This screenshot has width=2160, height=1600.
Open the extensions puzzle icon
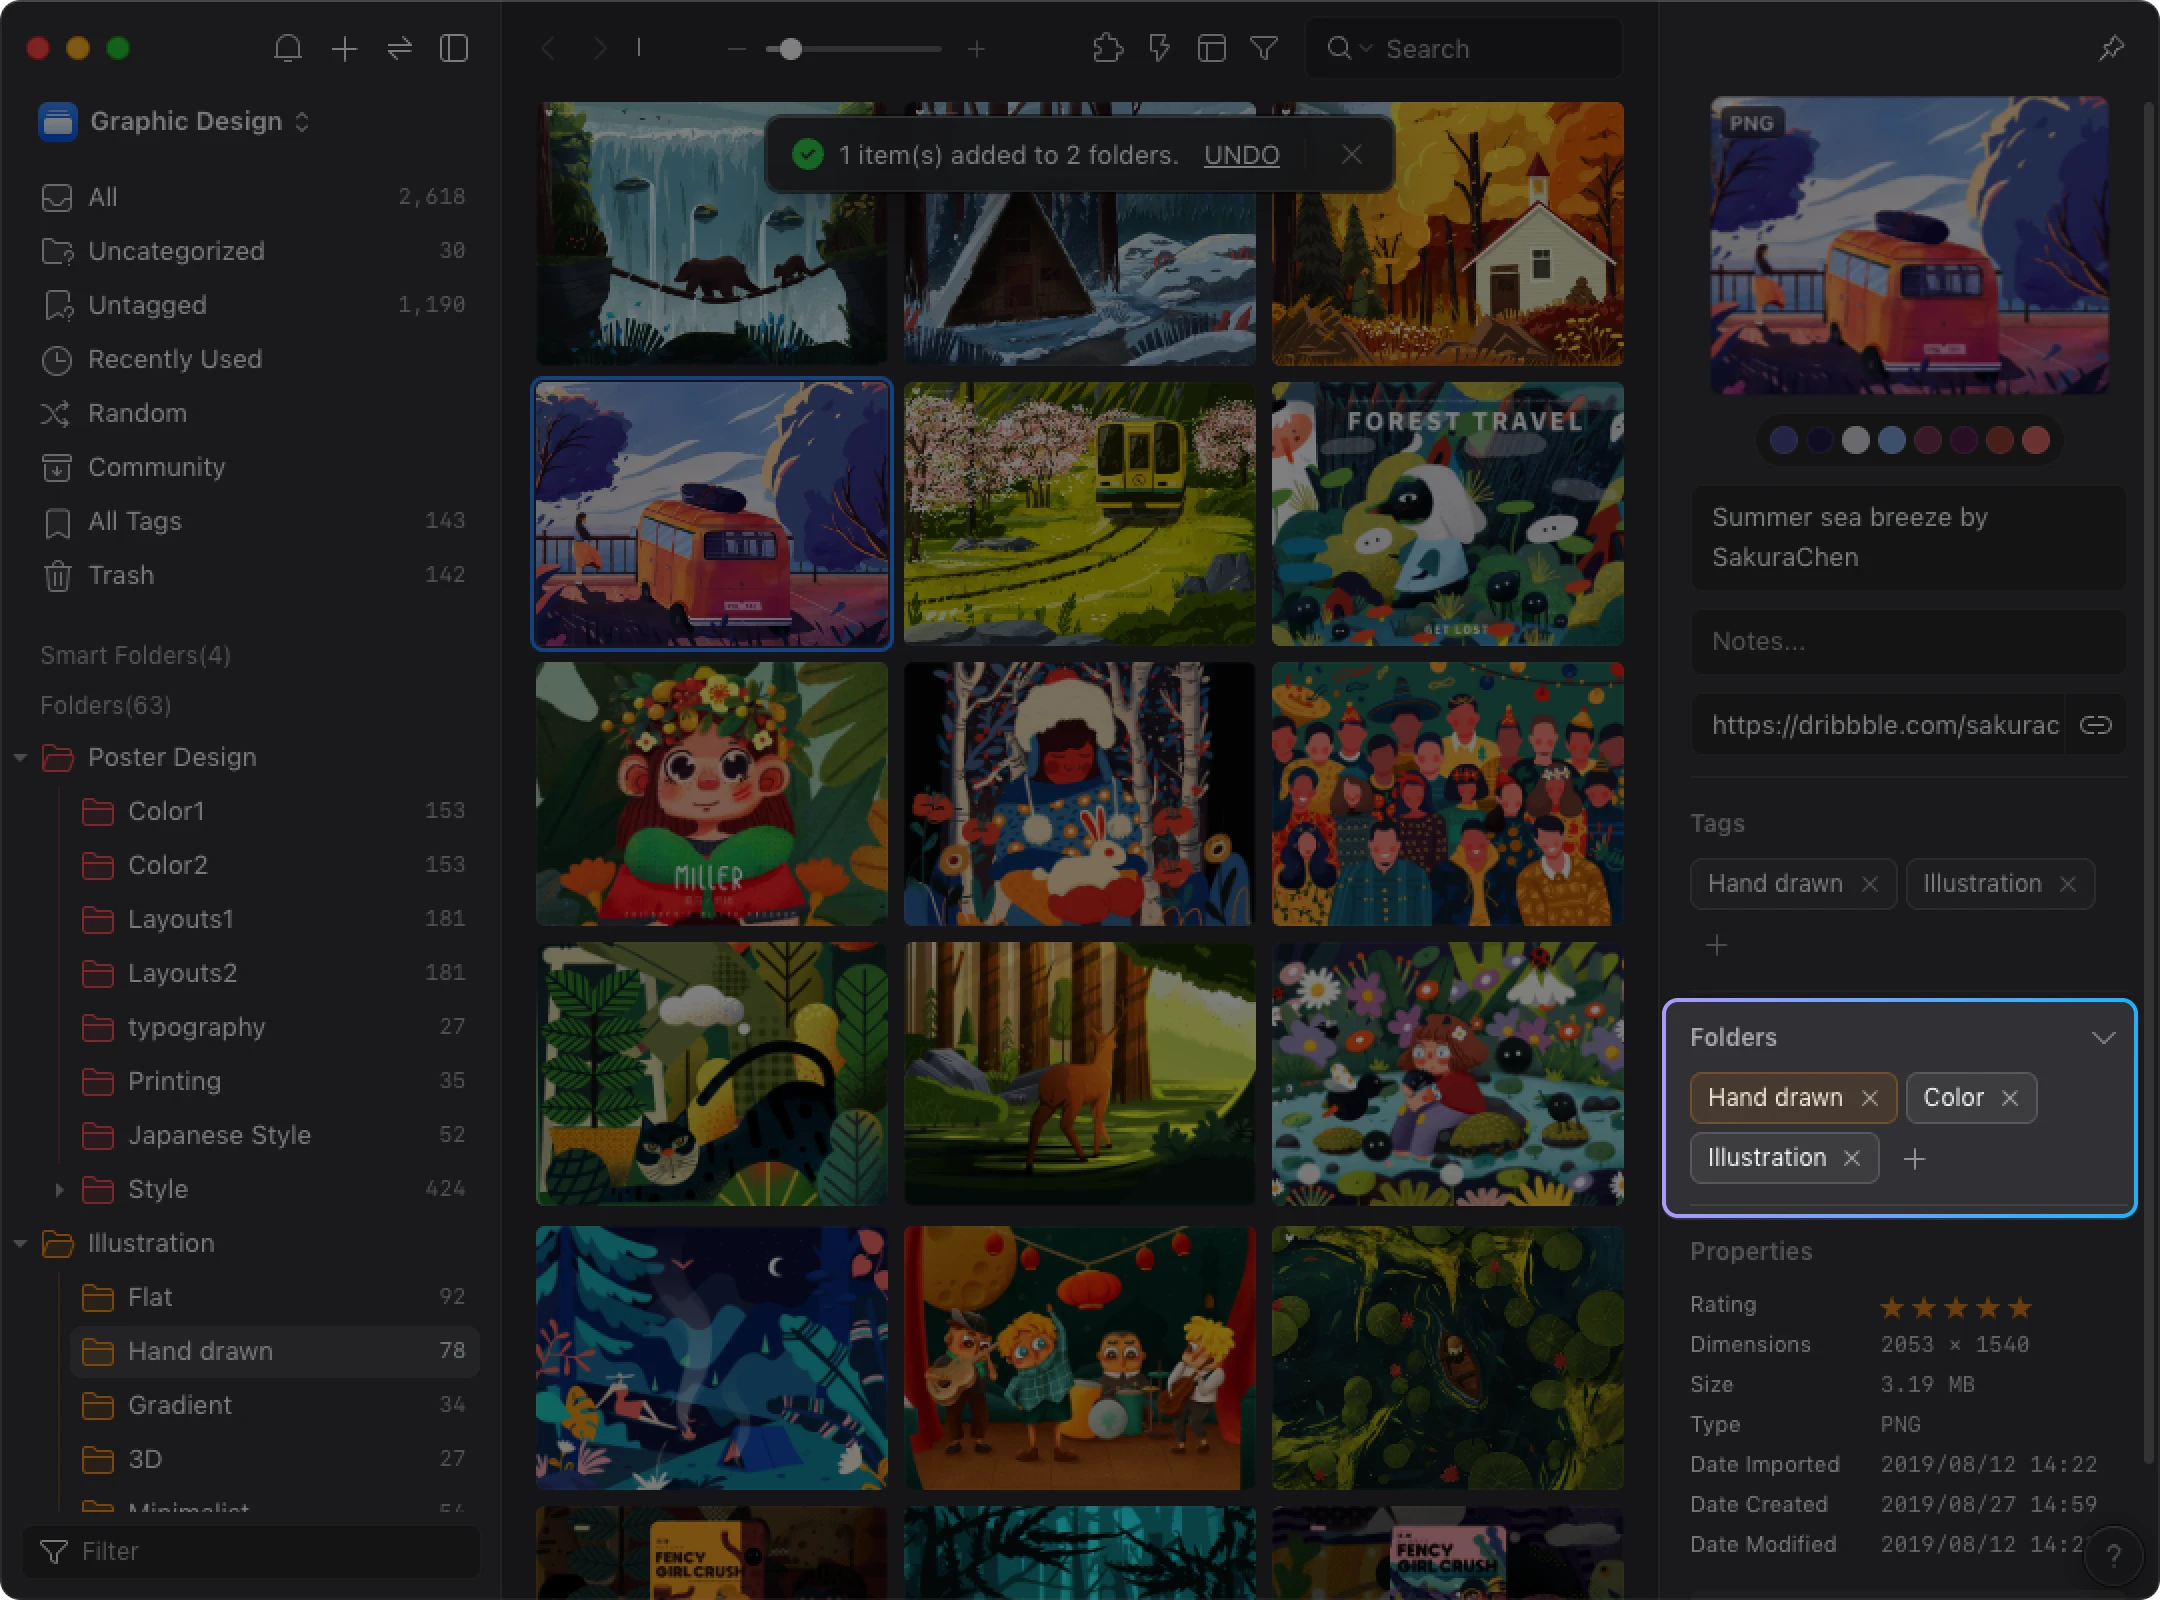pyautogui.click(x=1108, y=48)
